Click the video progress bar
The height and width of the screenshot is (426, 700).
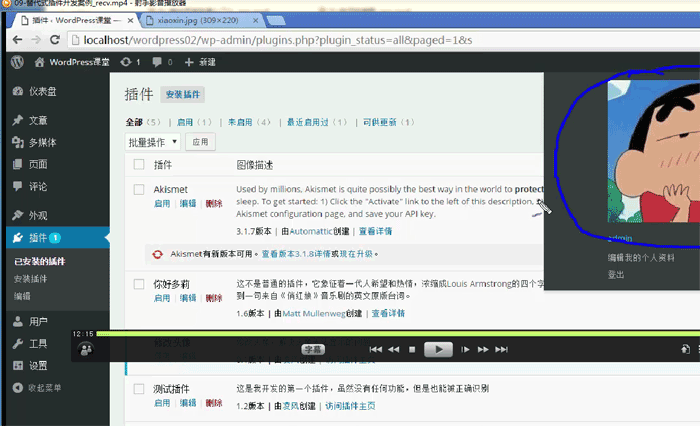(x=398, y=334)
